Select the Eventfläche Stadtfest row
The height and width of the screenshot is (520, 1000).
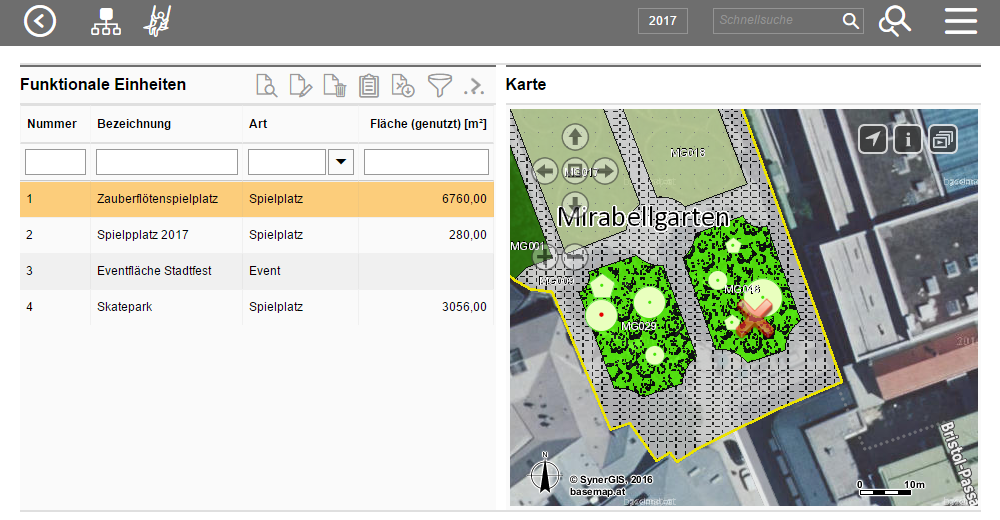click(x=257, y=271)
